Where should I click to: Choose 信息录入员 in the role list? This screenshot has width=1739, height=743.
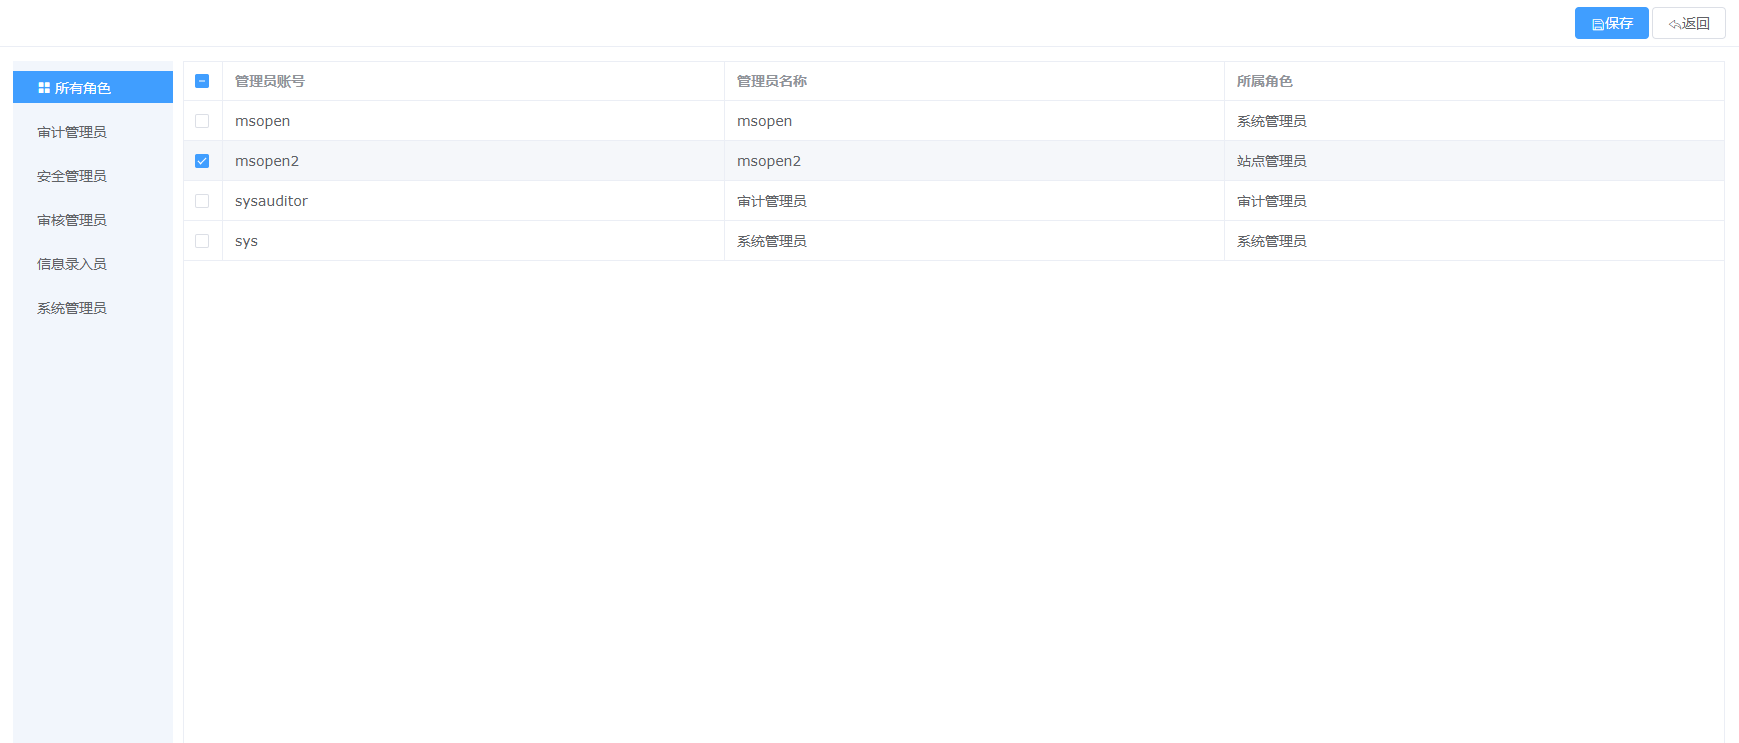[72, 264]
